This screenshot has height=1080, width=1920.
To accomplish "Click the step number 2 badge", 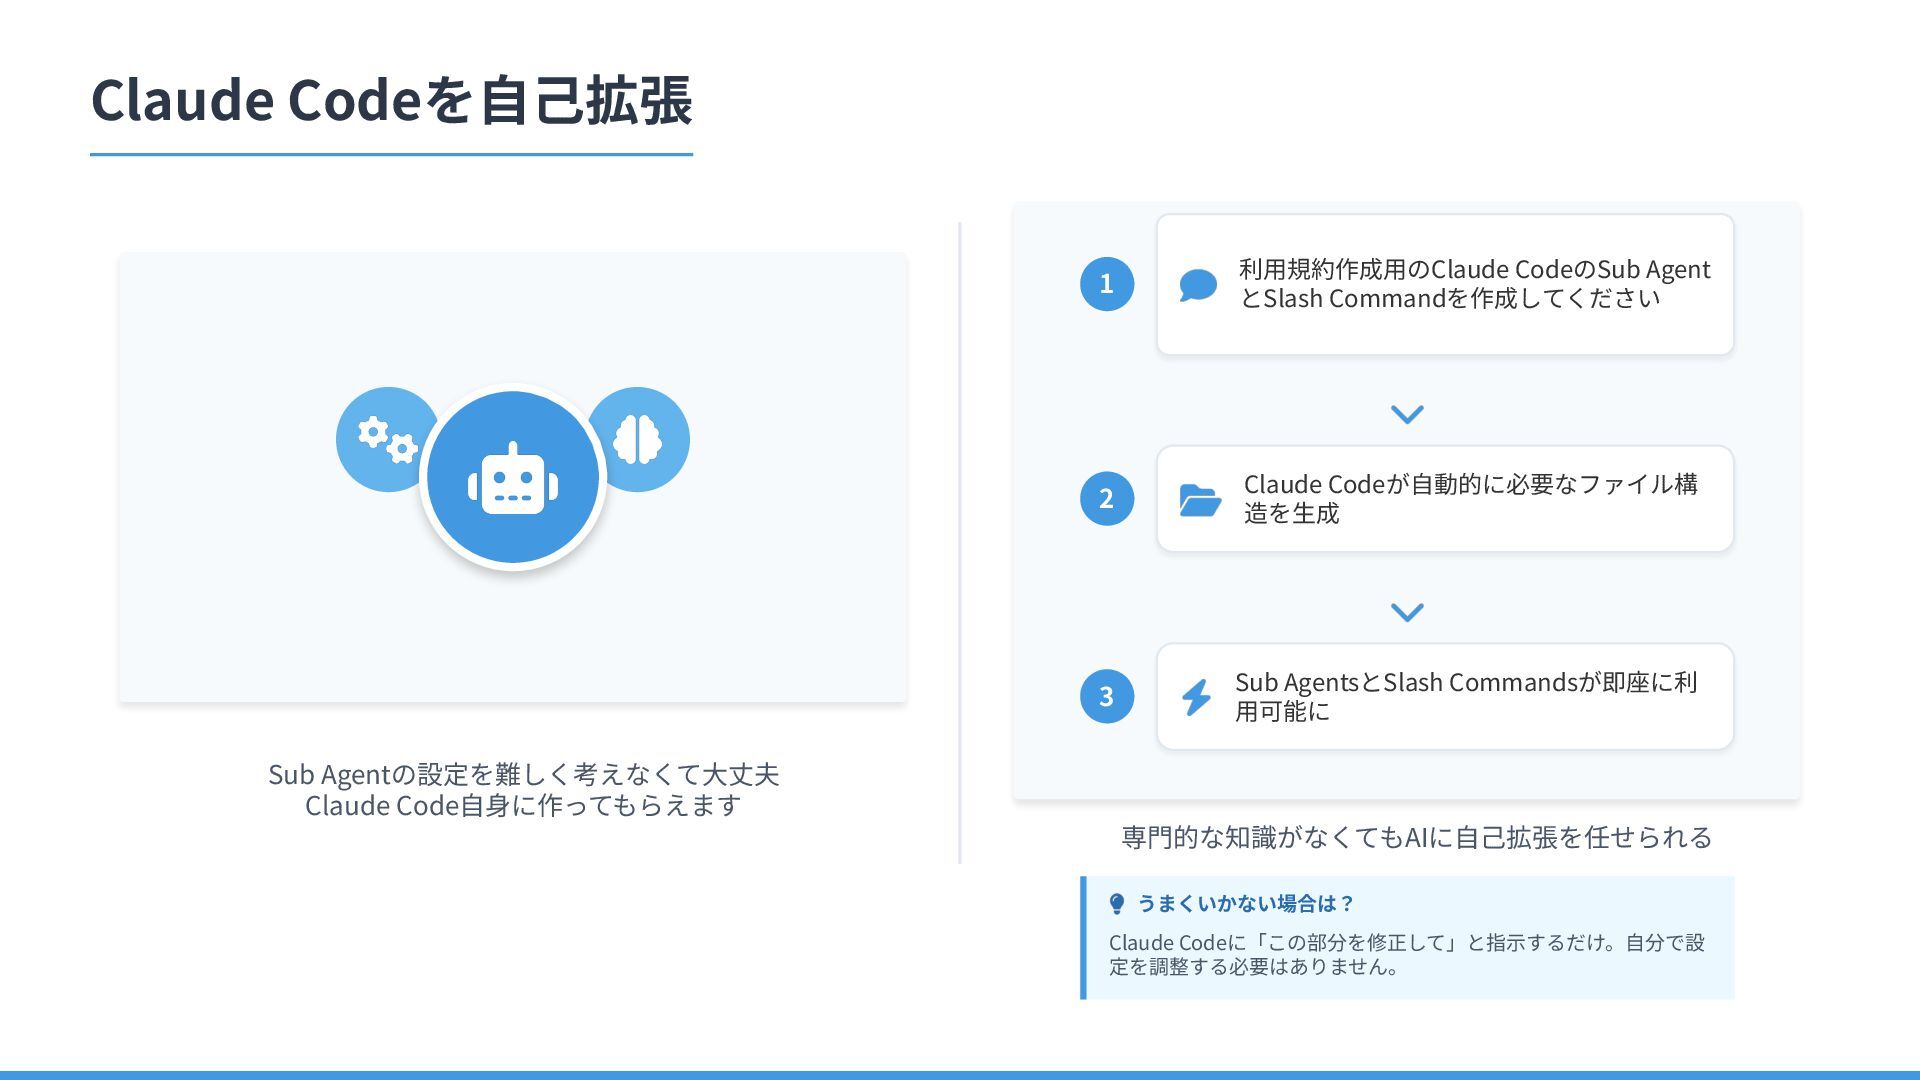I will 1107,499.
